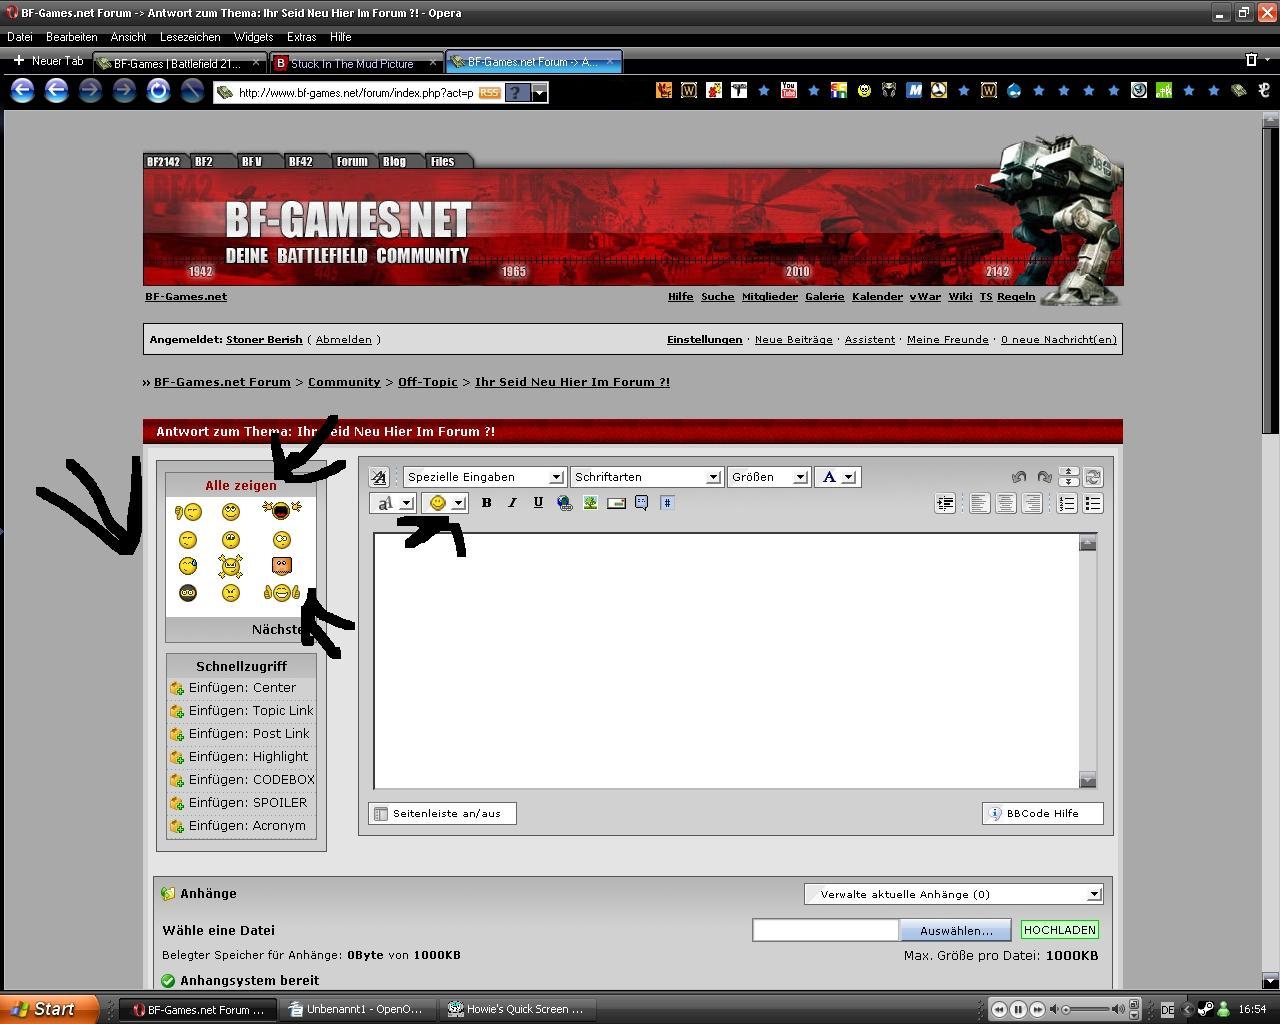This screenshot has height=1024, width=1280.
Task: Toggle bold formatting in the editor
Action: point(486,503)
